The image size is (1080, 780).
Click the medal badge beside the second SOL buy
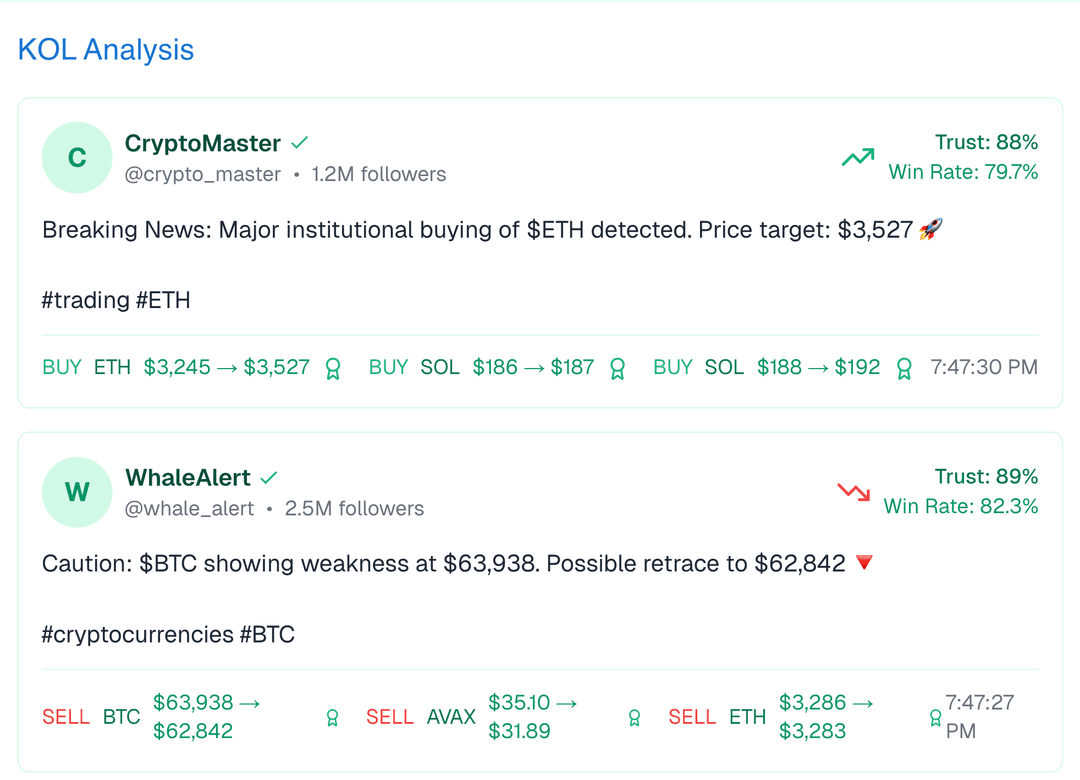[904, 368]
